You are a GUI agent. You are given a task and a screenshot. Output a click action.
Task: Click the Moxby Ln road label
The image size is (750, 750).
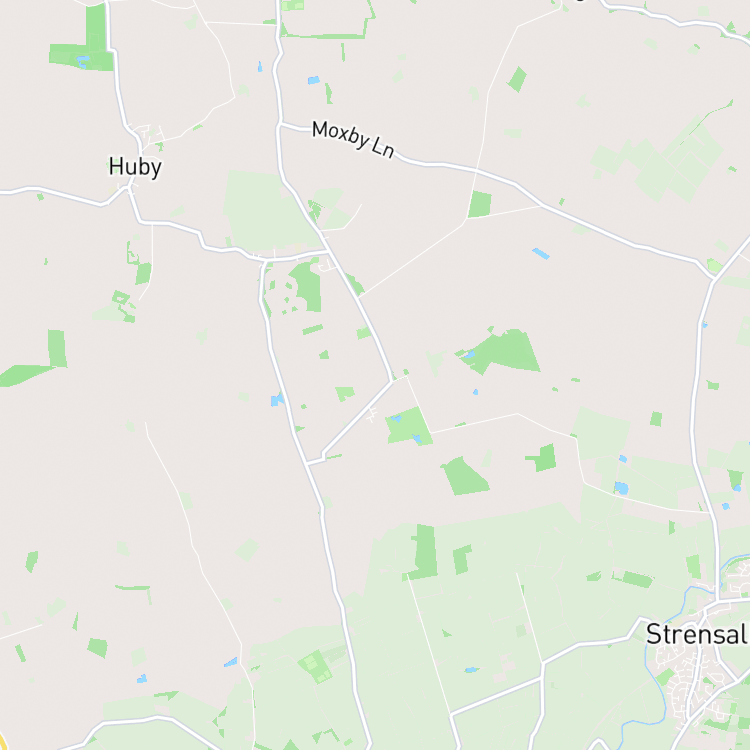(x=353, y=139)
